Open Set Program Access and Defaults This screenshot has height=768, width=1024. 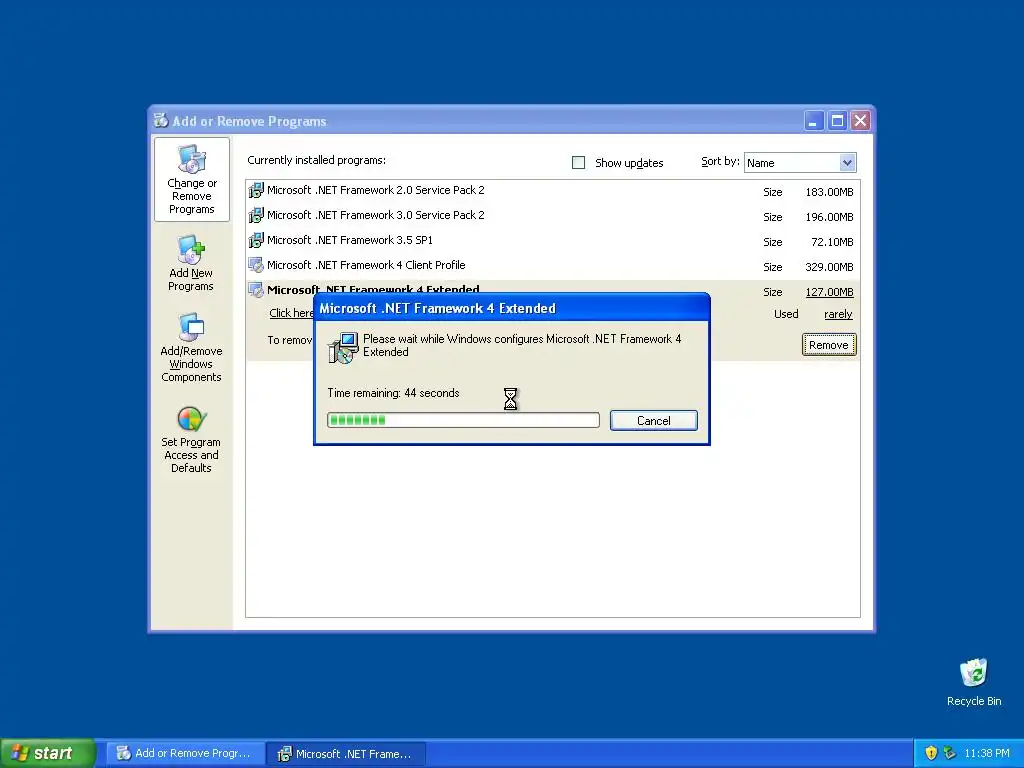[x=191, y=440]
